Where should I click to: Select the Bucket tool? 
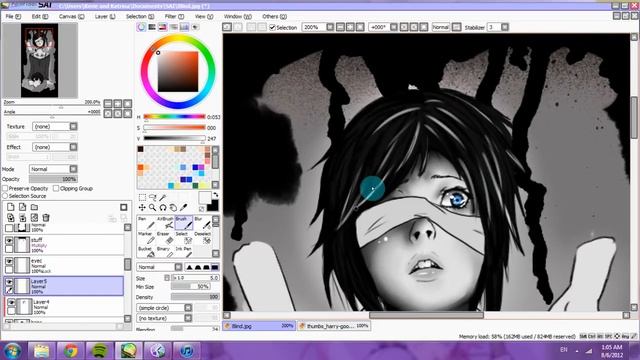(146, 251)
